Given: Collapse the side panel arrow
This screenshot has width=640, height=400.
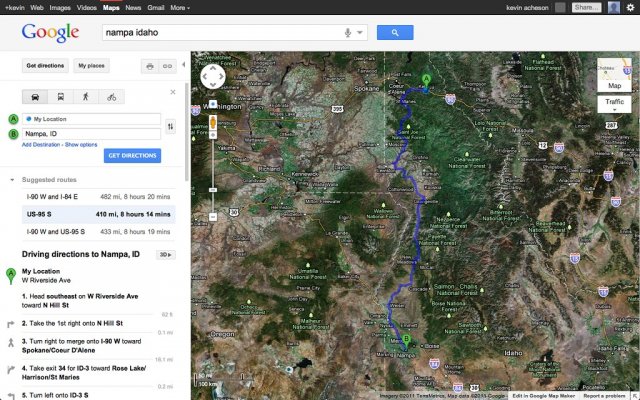Looking at the screenshot, I should tap(183, 64).
